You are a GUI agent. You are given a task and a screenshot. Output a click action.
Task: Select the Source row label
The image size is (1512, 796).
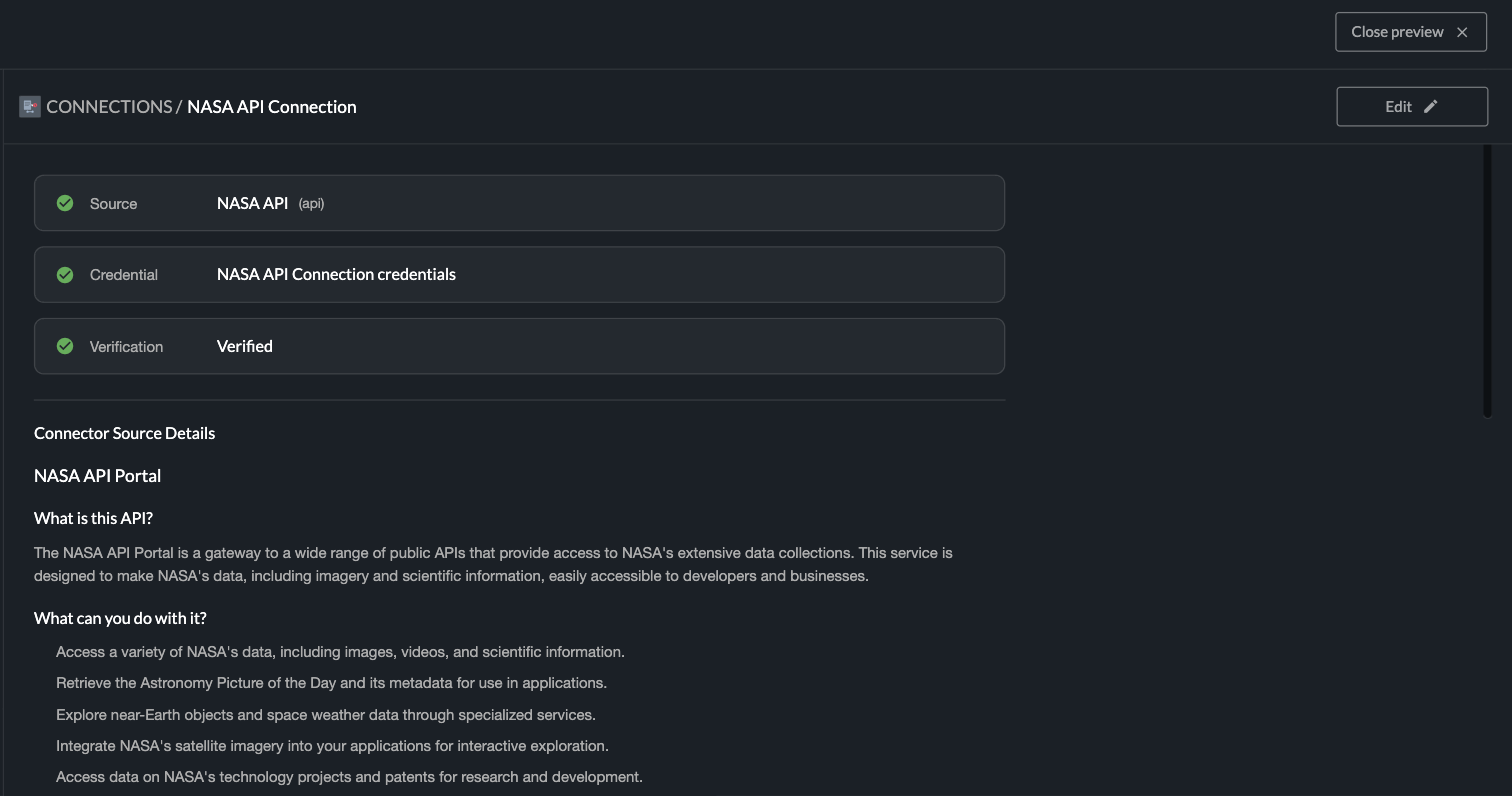[113, 204]
